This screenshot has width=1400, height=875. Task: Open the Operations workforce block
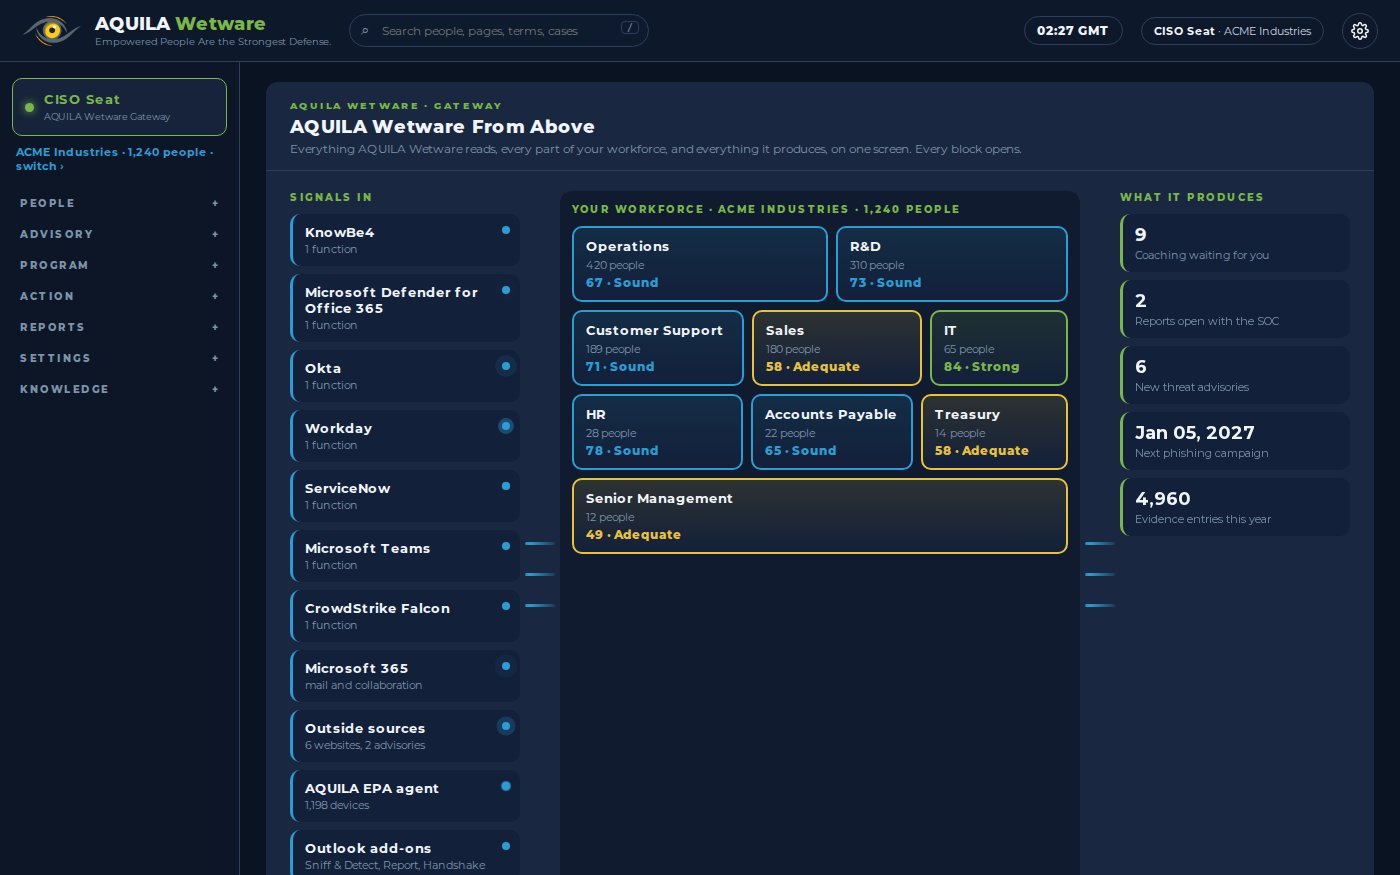pyautogui.click(x=700, y=264)
